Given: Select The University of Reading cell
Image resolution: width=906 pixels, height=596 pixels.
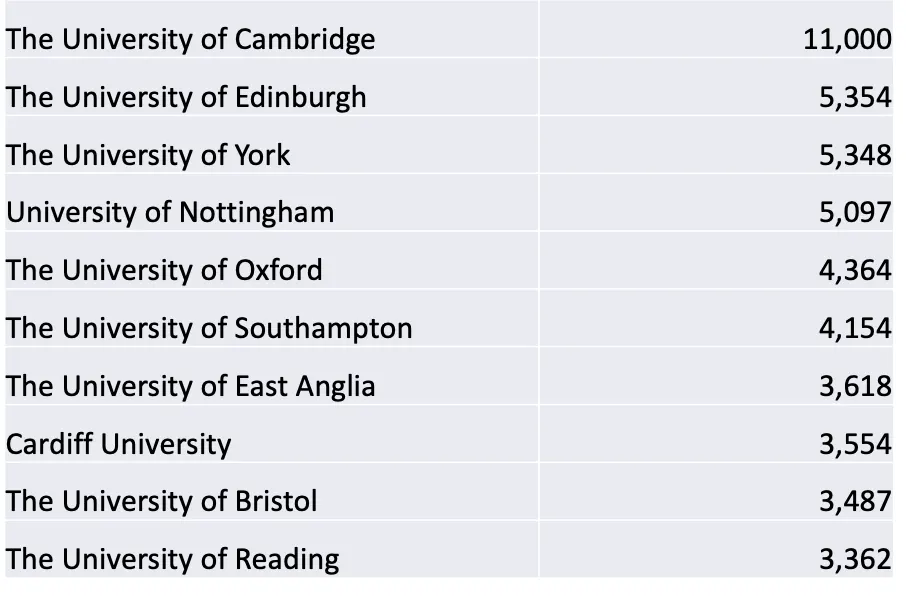Looking at the screenshot, I should tap(272, 549).
